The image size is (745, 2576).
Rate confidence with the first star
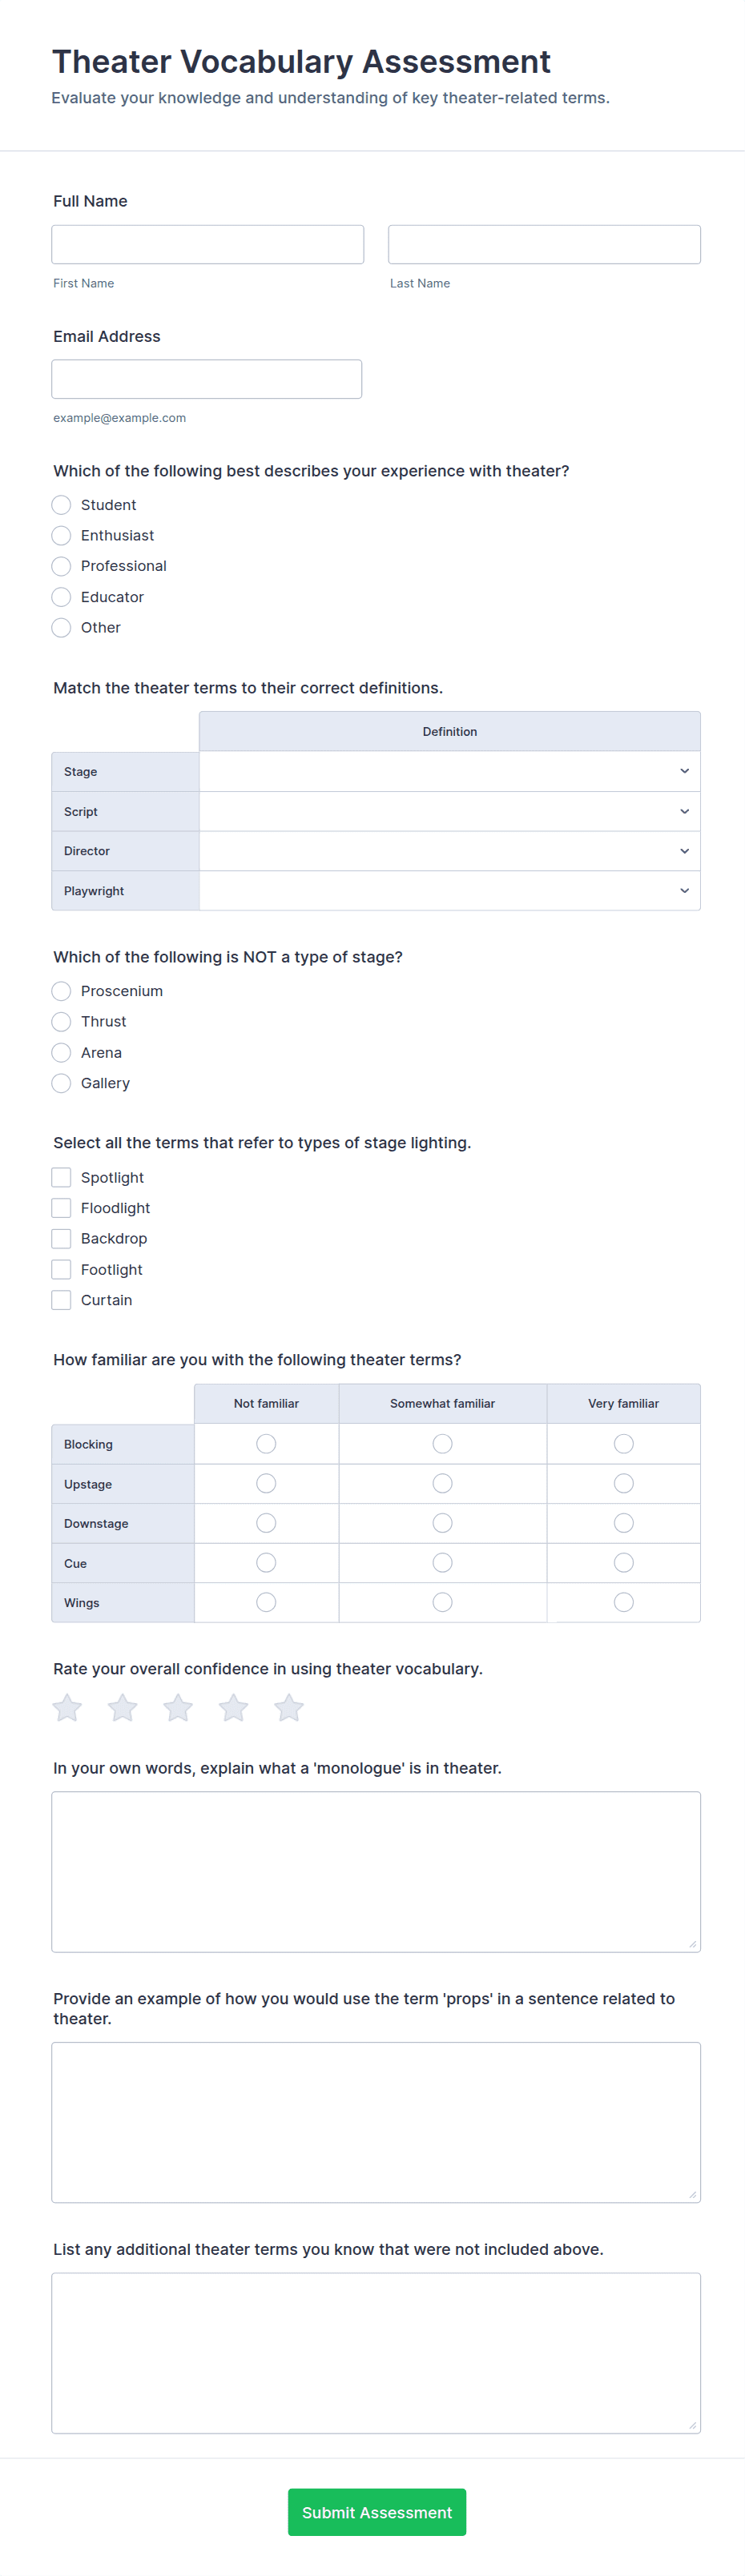(x=67, y=1708)
